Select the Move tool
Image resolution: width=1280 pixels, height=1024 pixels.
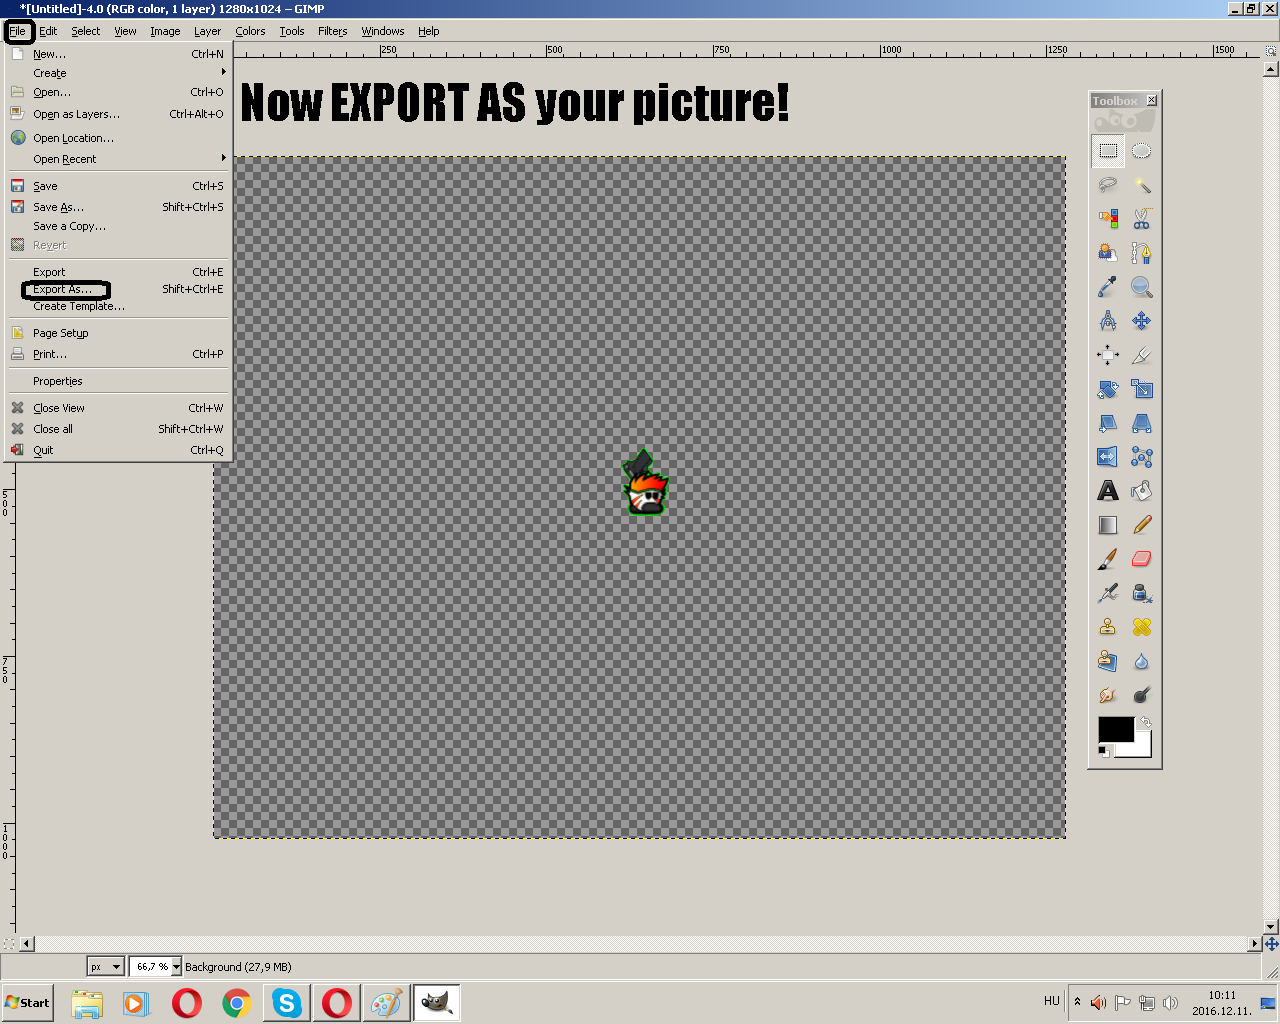pos(1141,321)
